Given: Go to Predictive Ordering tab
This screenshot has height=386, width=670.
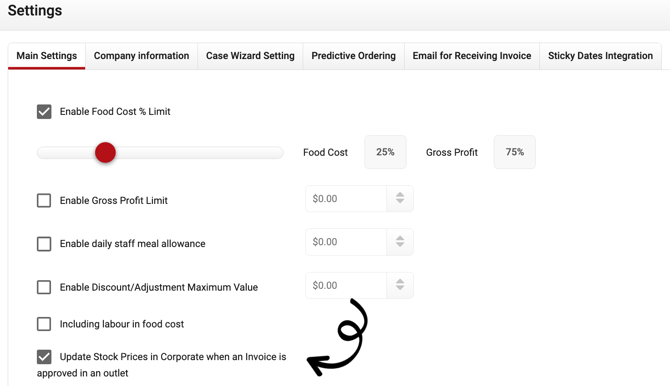Looking at the screenshot, I should (x=353, y=56).
